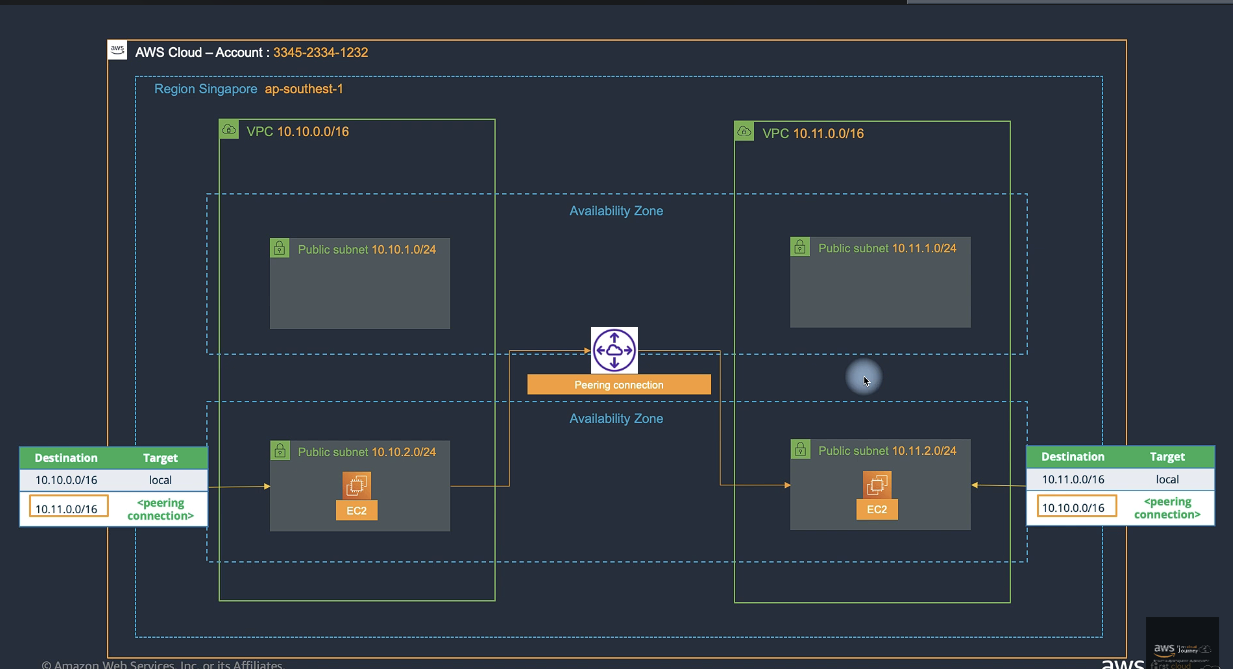Click the ap-southest-1 region label
Image resolution: width=1233 pixels, height=669 pixels.
(304, 89)
